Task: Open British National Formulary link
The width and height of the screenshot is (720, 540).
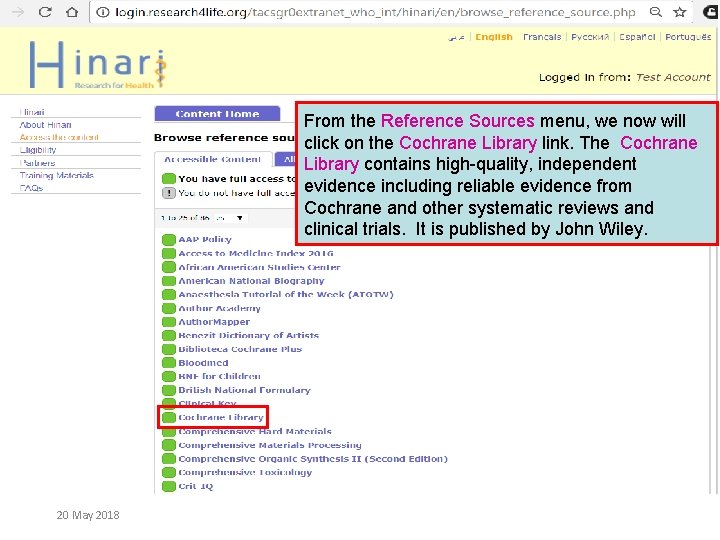Action: click(244, 390)
